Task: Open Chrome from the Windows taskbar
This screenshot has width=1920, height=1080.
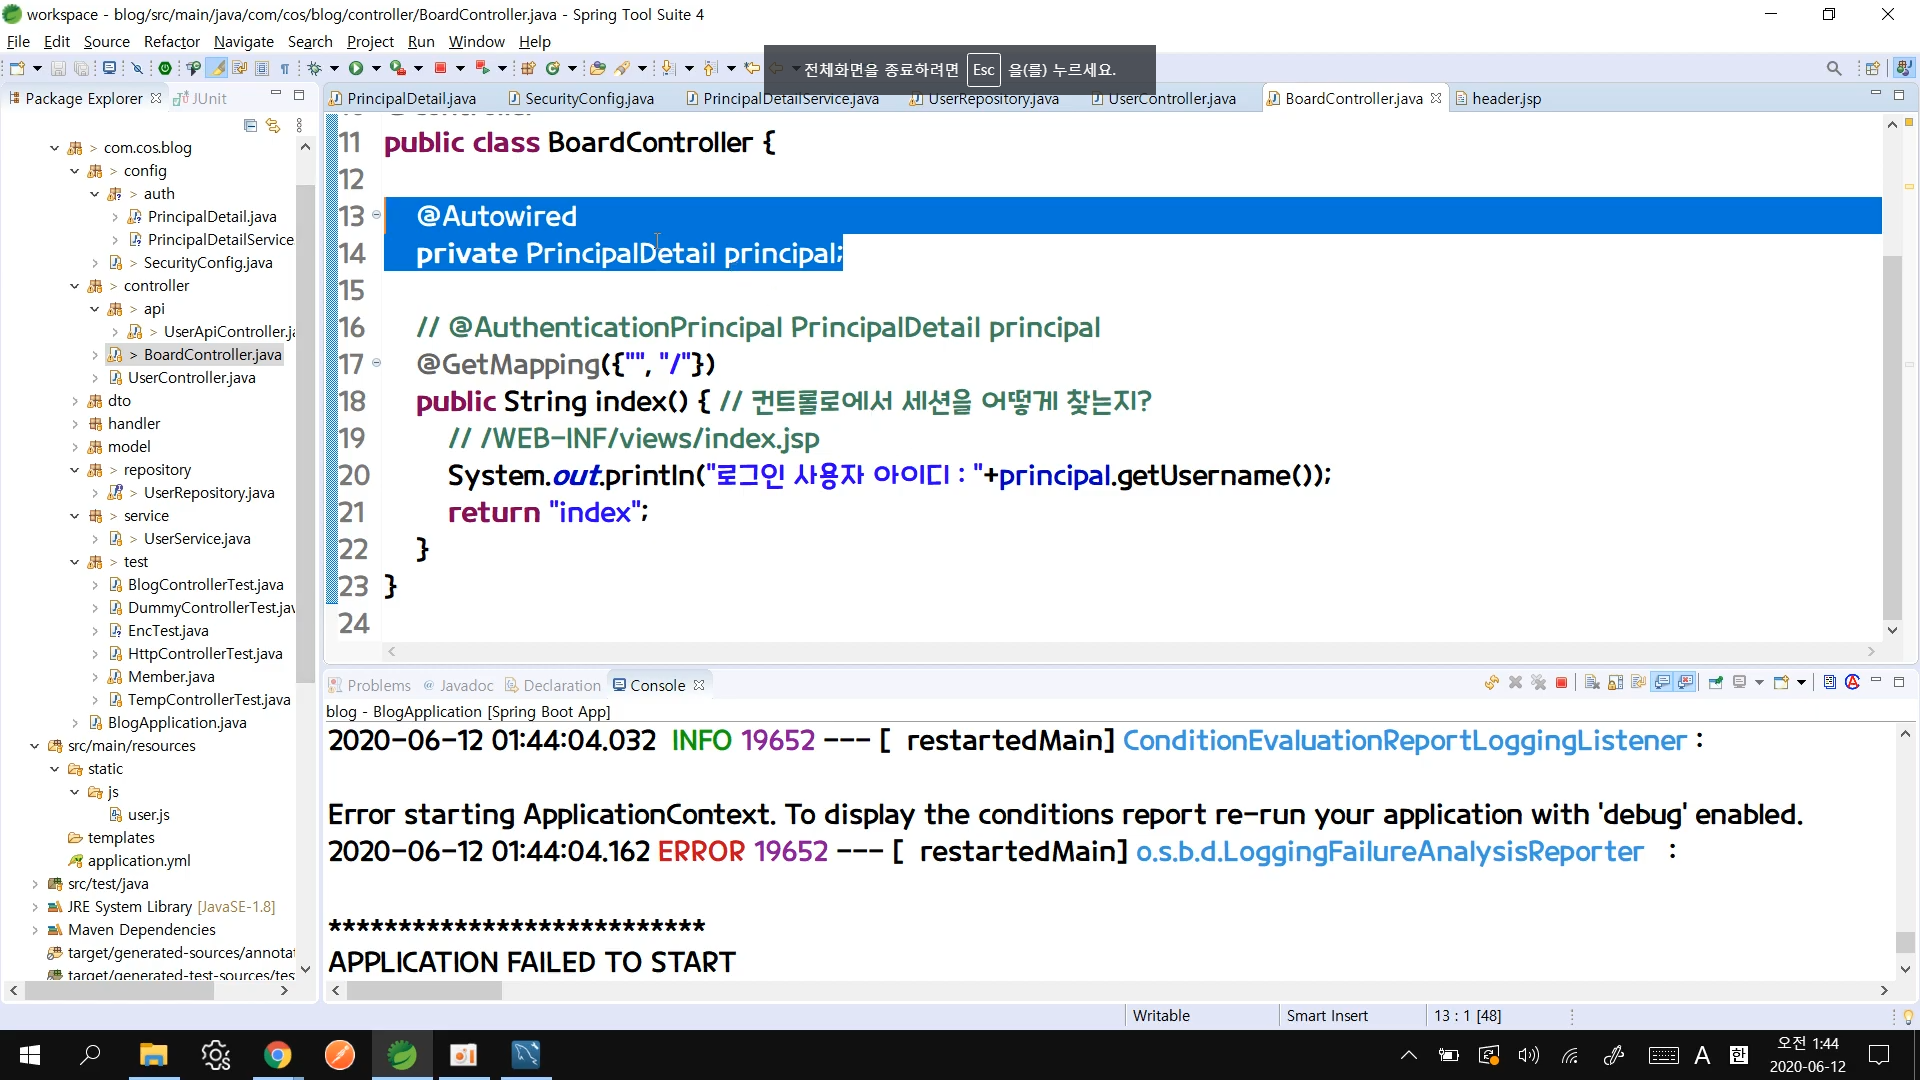Action: [277, 1055]
